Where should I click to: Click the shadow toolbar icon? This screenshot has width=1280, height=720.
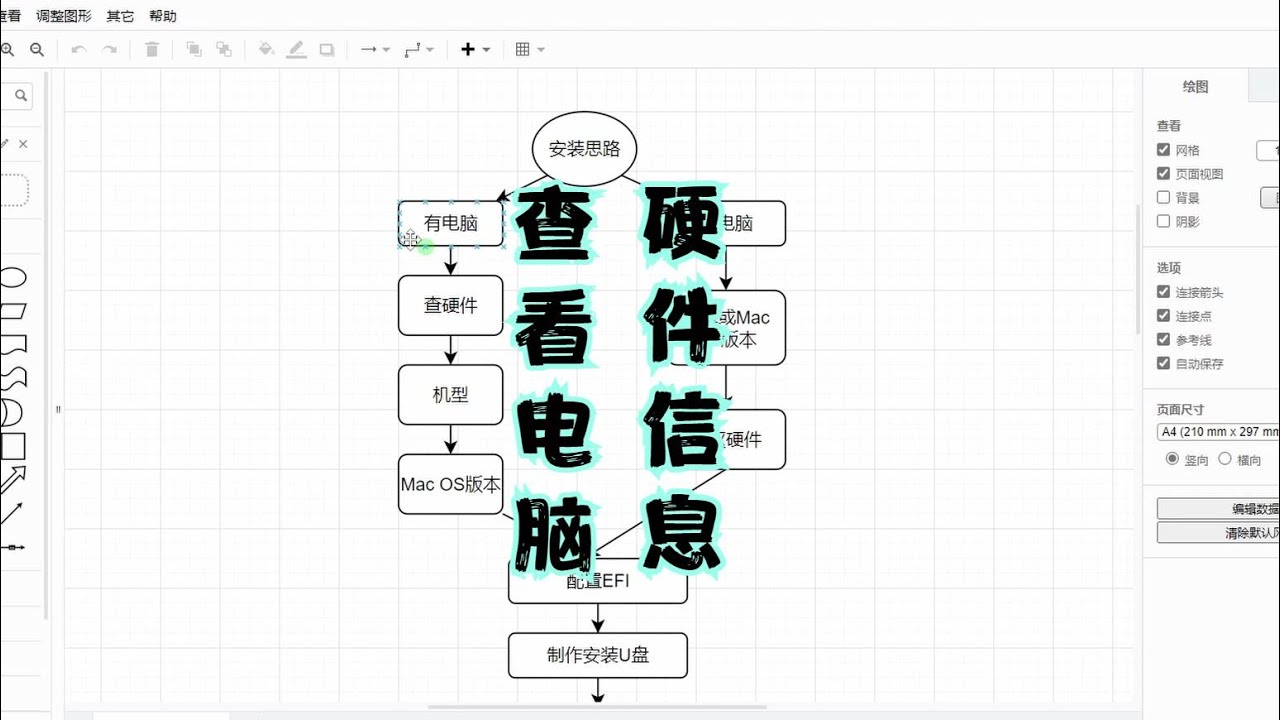coord(327,49)
